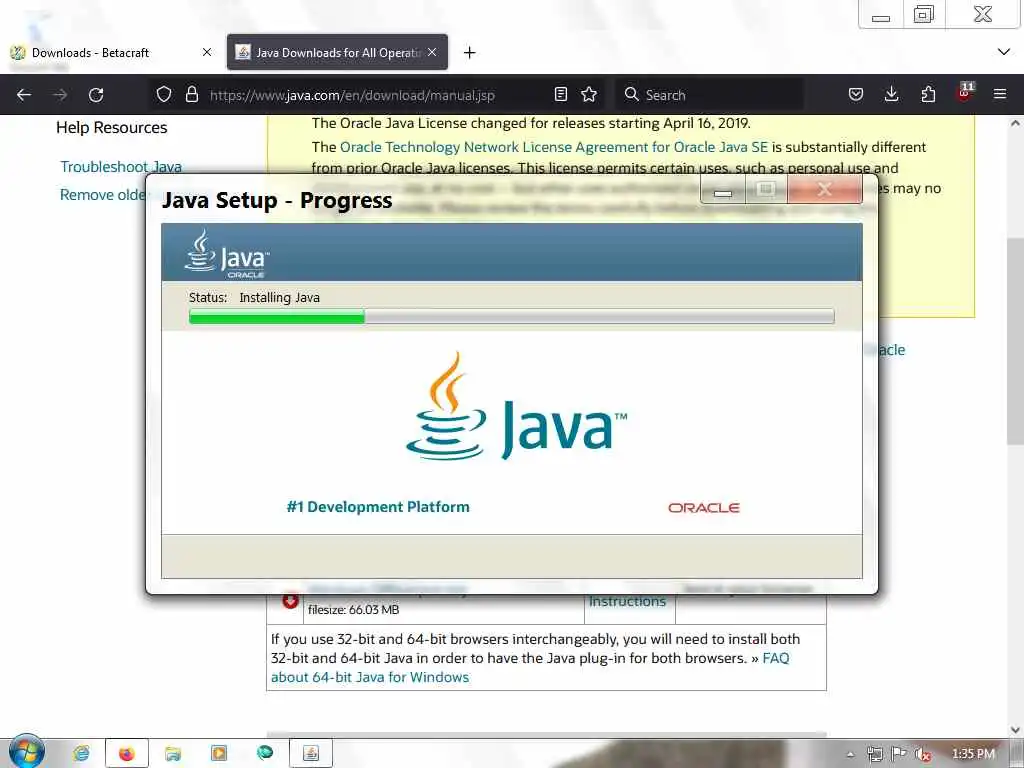
Task: Click the page vertical scrollbar thumb
Action: click(1015, 341)
